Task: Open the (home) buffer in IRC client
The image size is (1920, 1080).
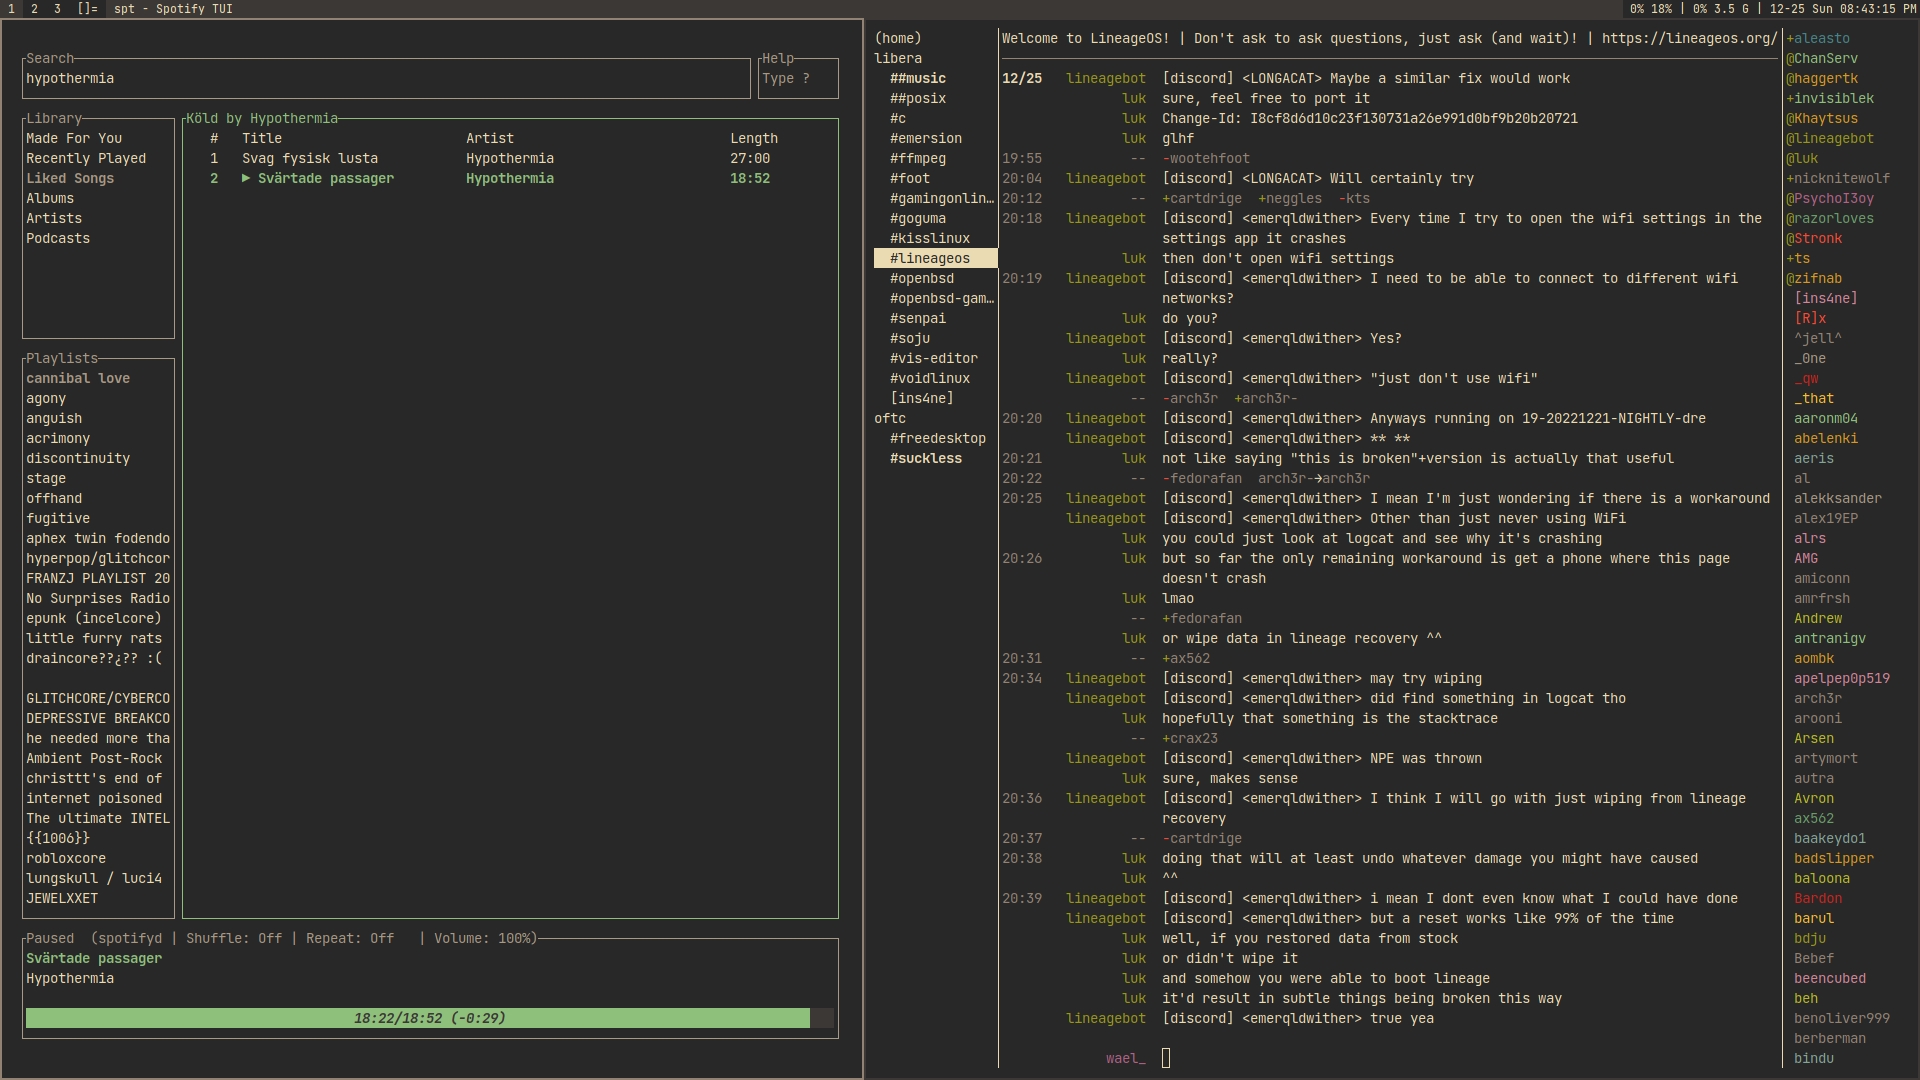Action: [898, 38]
